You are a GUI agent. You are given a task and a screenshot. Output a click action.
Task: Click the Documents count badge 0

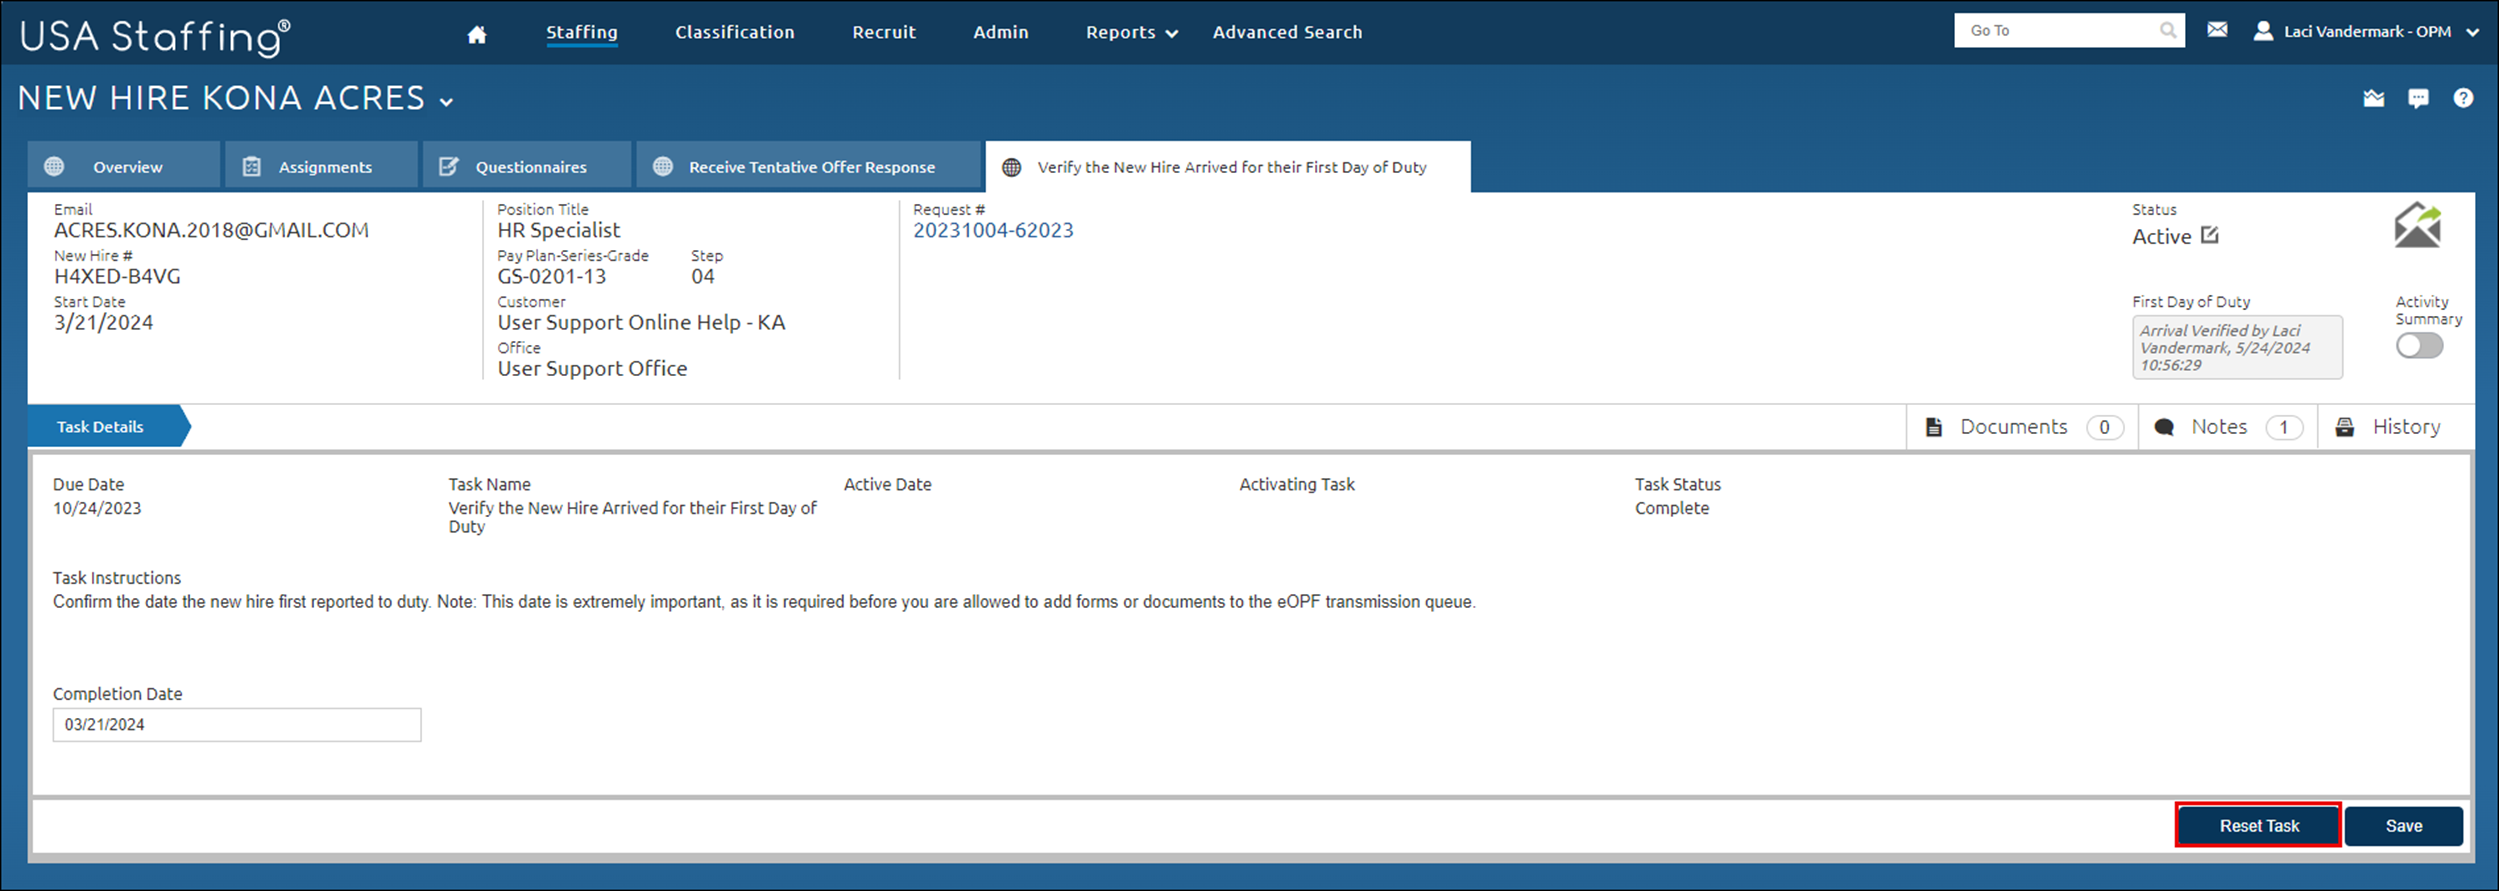point(2104,427)
